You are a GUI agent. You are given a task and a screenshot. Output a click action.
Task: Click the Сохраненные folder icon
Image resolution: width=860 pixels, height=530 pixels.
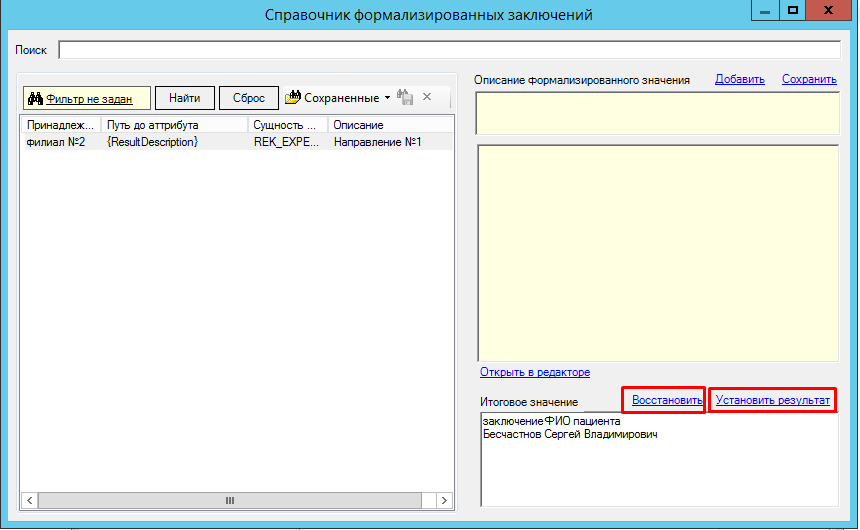tap(292, 98)
